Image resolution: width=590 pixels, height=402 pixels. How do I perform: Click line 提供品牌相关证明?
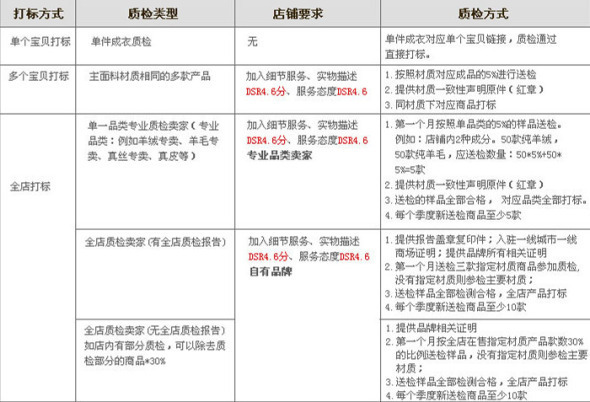tap(431, 328)
